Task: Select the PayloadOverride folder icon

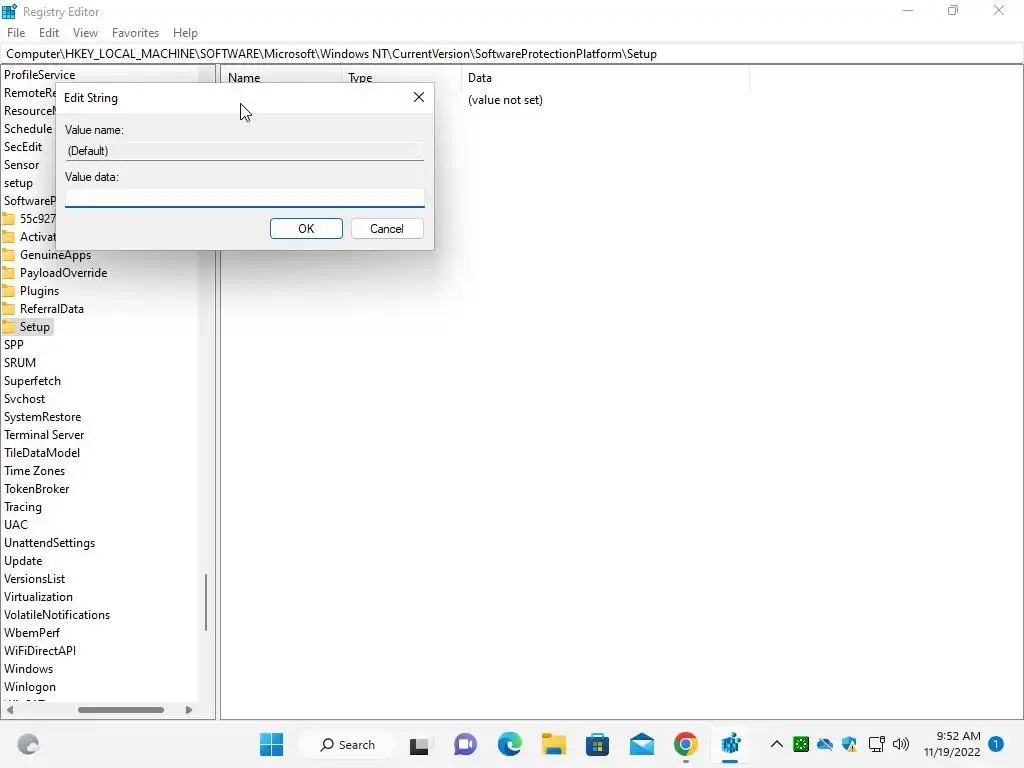Action: point(8,273)
